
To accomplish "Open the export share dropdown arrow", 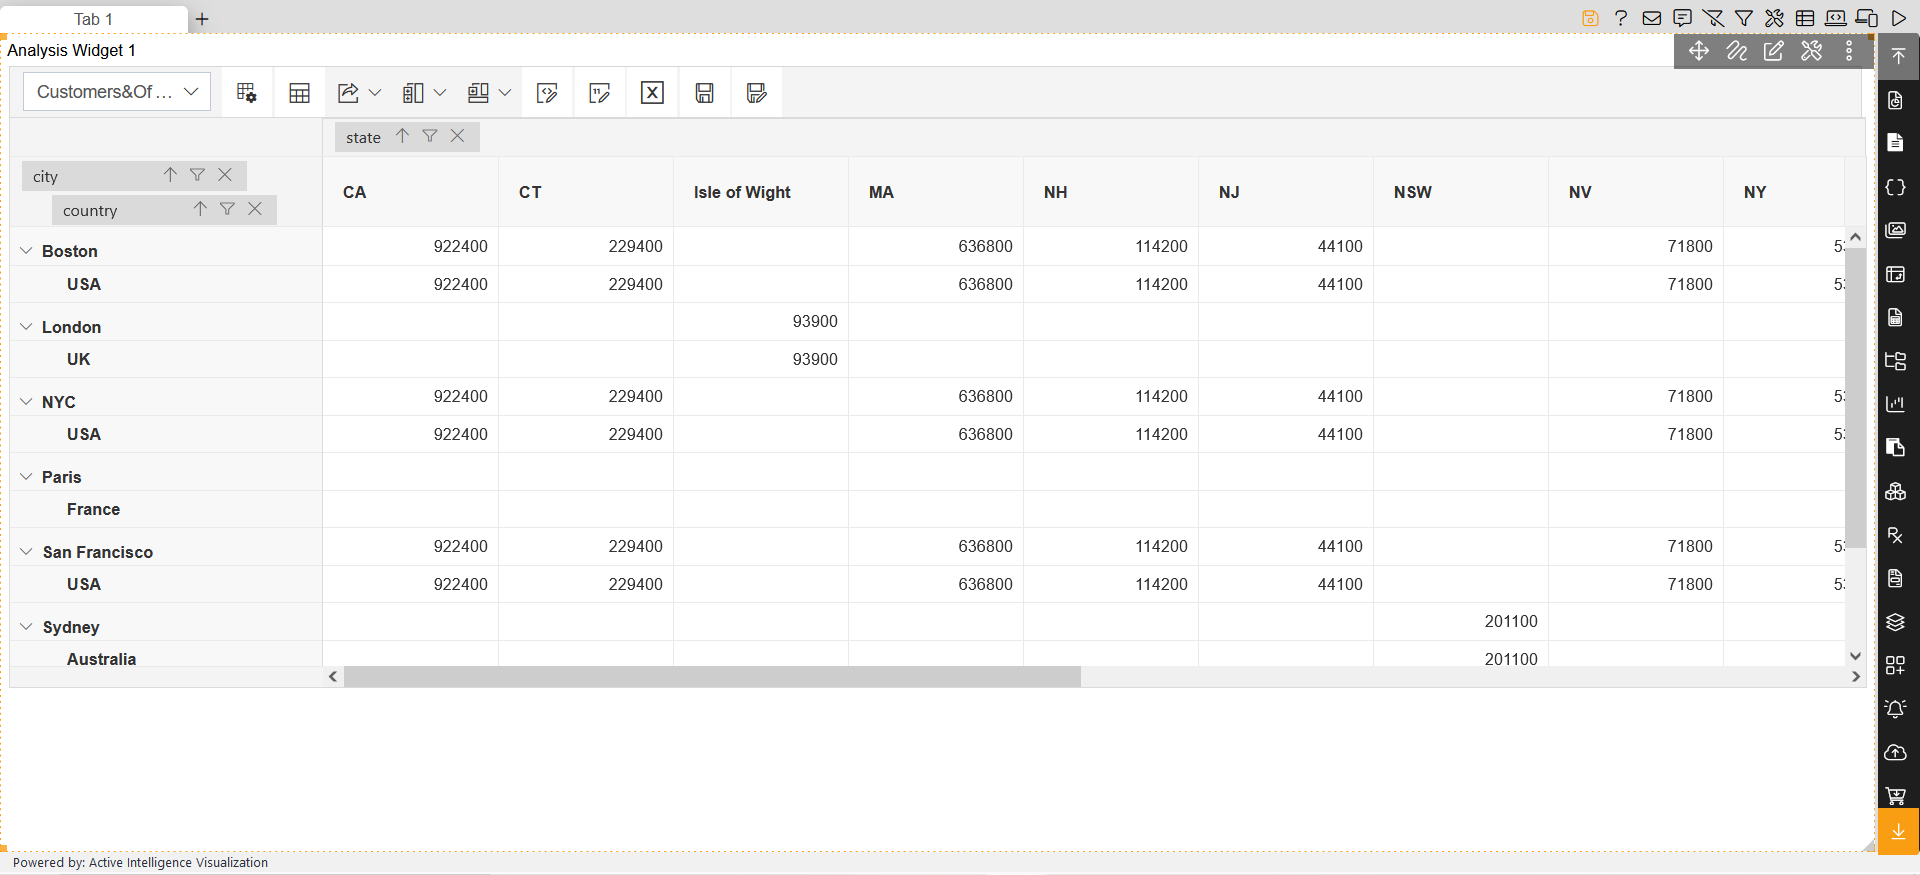I will (x=375, y=93).
